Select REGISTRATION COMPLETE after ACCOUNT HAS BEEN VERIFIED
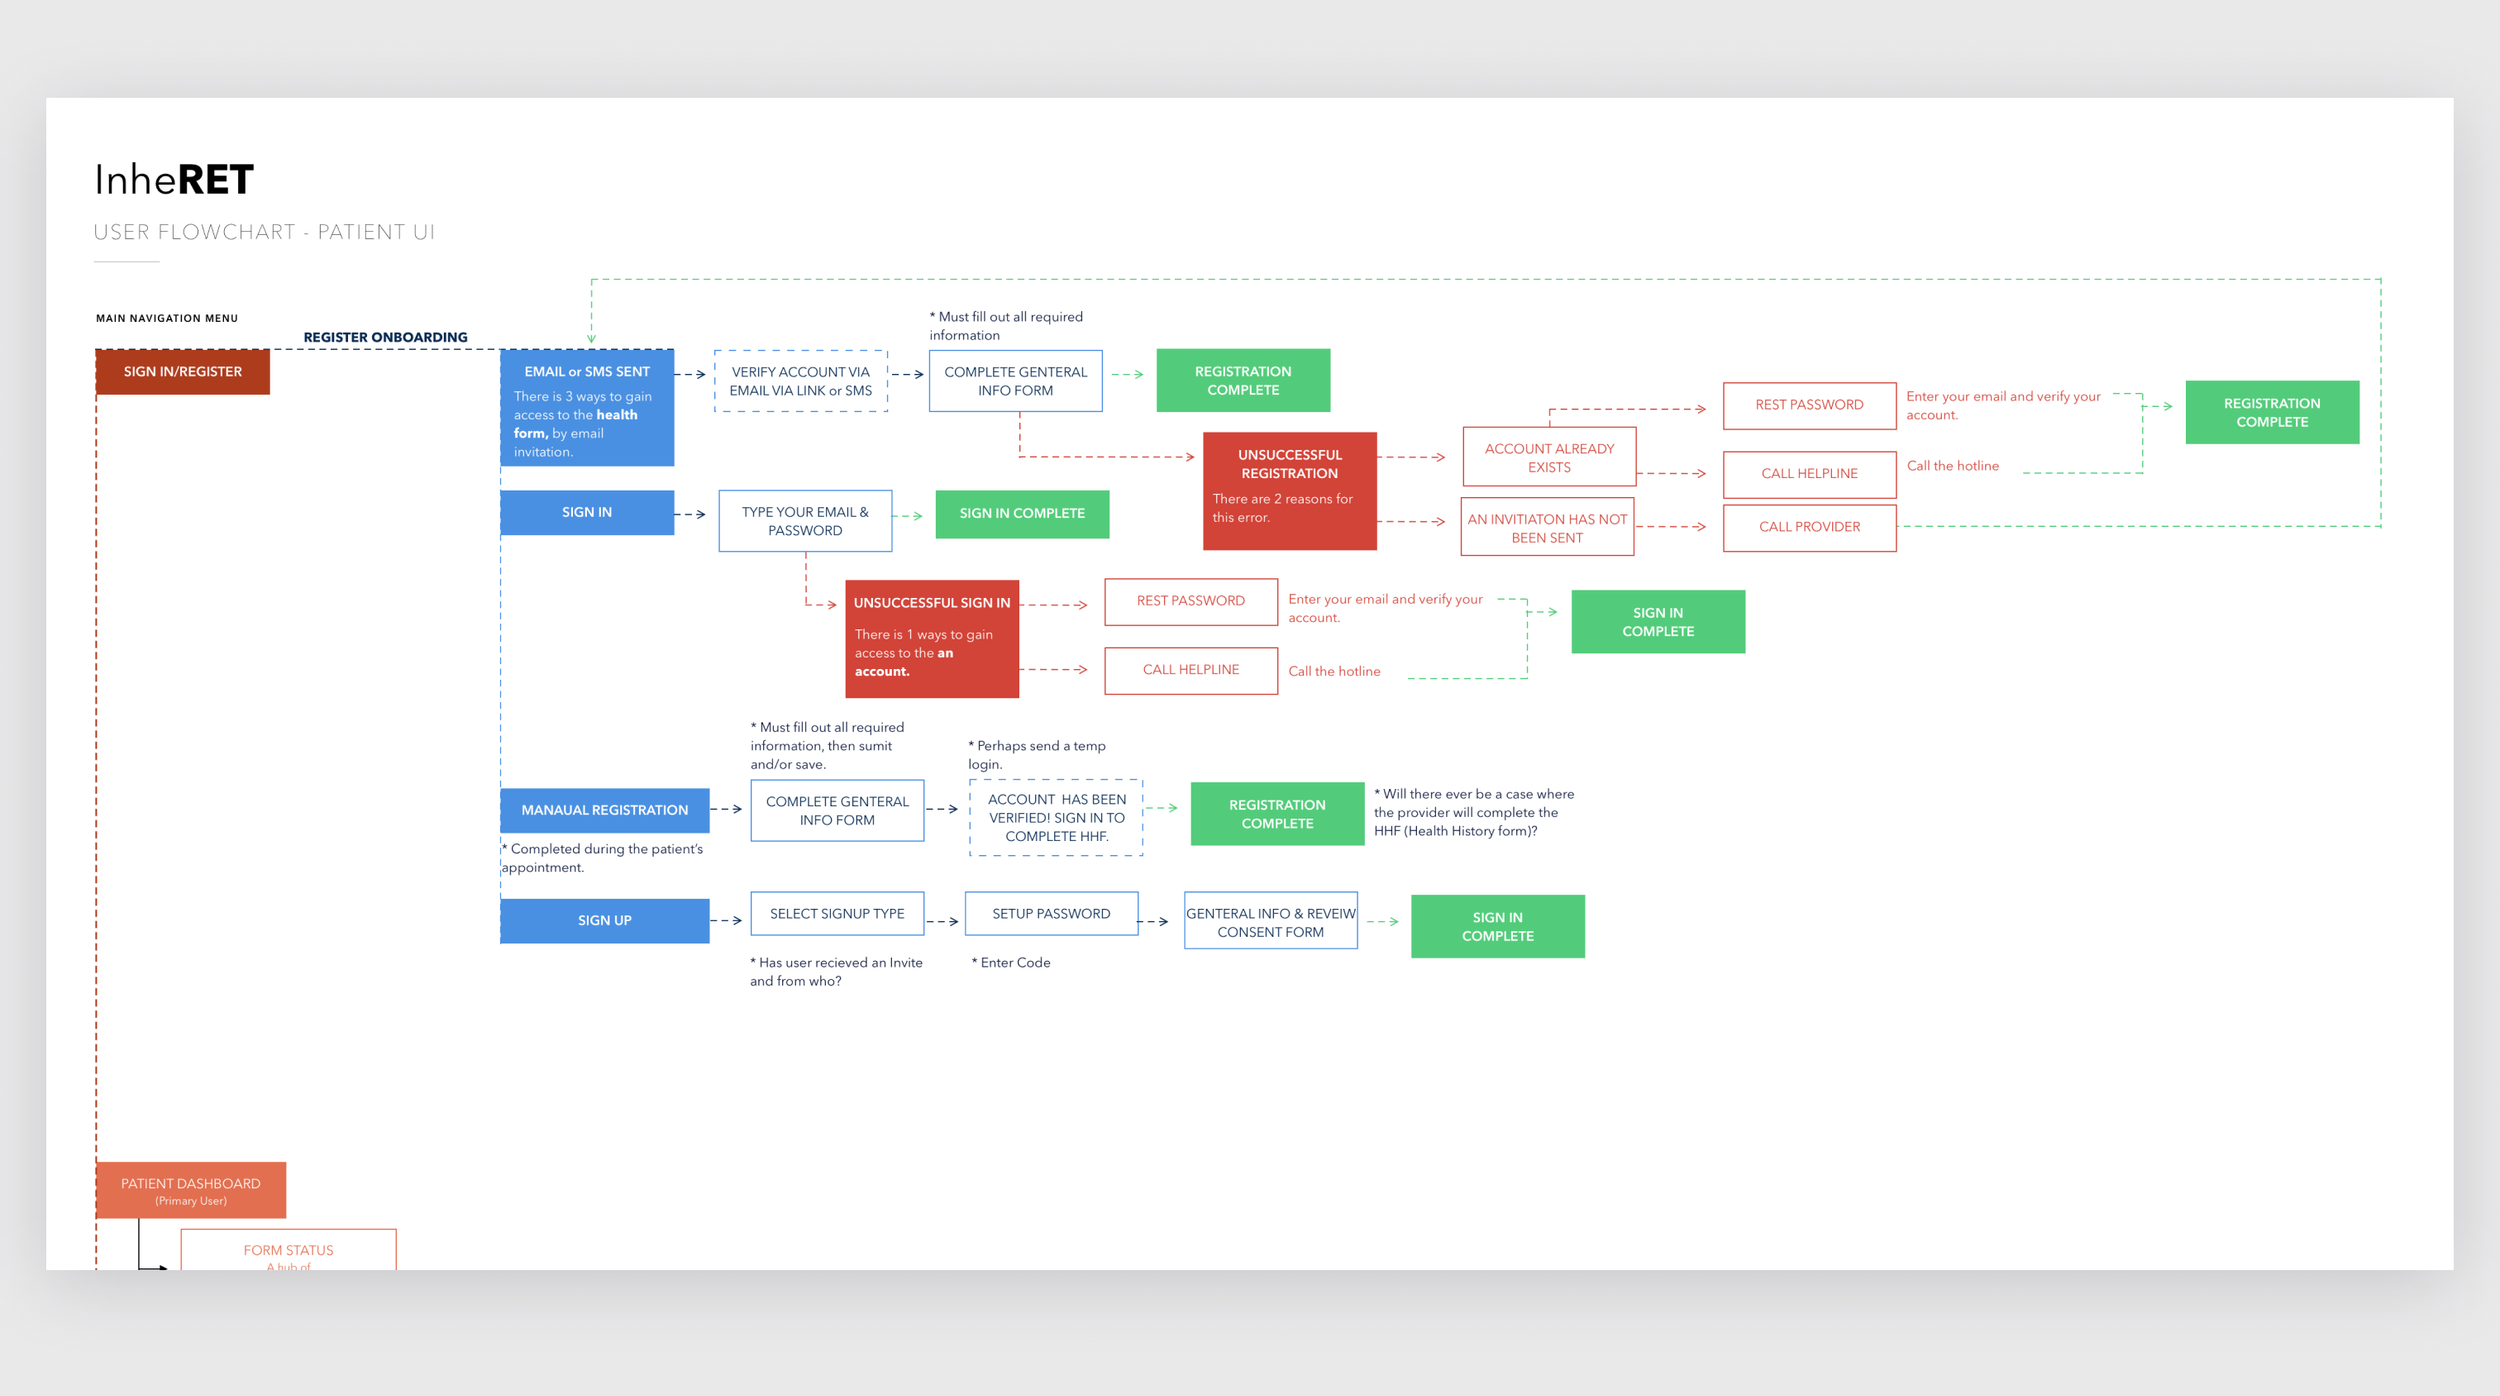 tap(1277, 814)
